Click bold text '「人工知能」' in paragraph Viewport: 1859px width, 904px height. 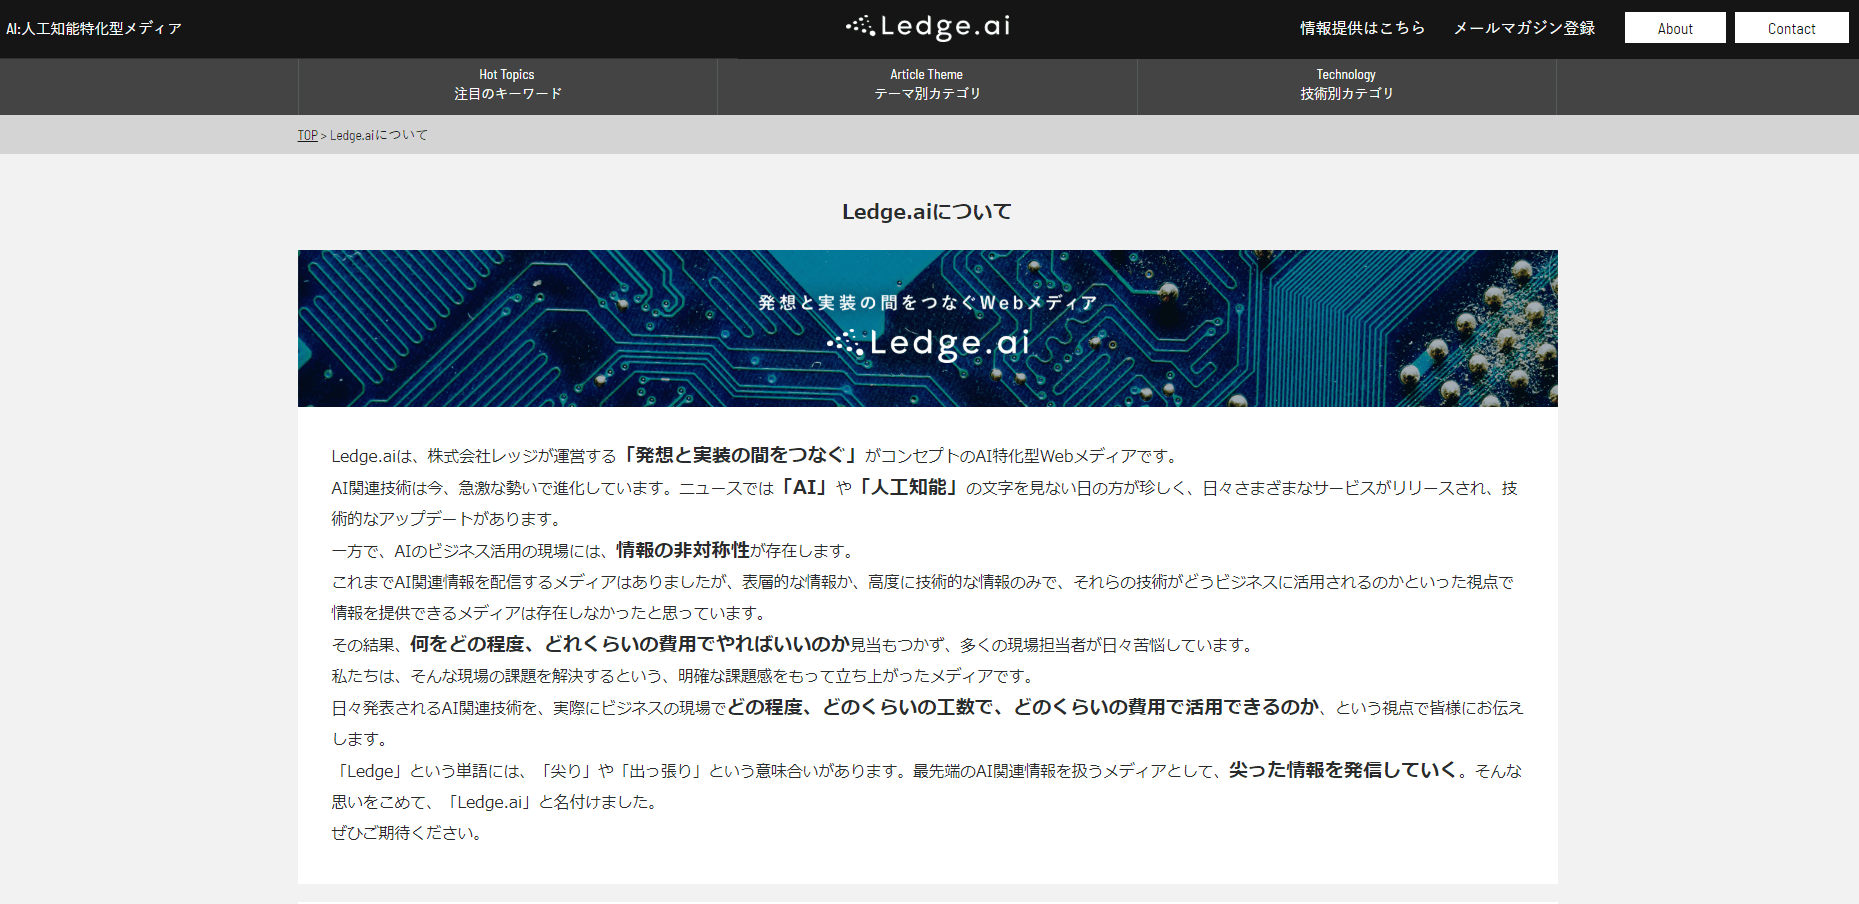pos(908,487)
